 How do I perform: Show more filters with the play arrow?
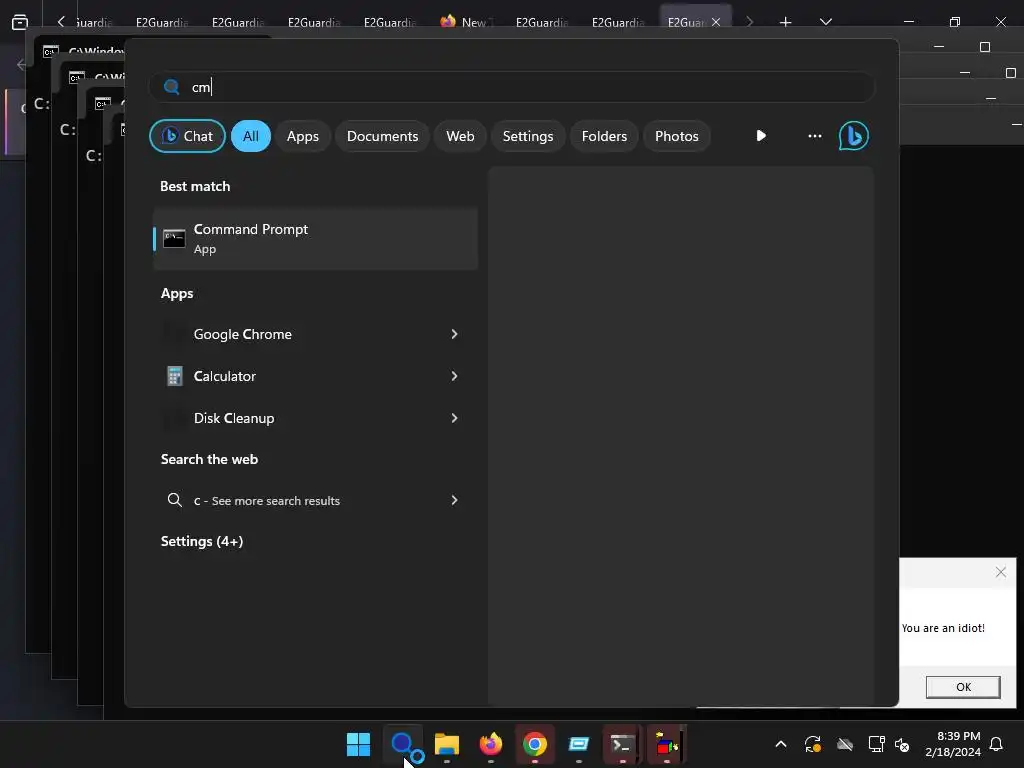point(761,136)
